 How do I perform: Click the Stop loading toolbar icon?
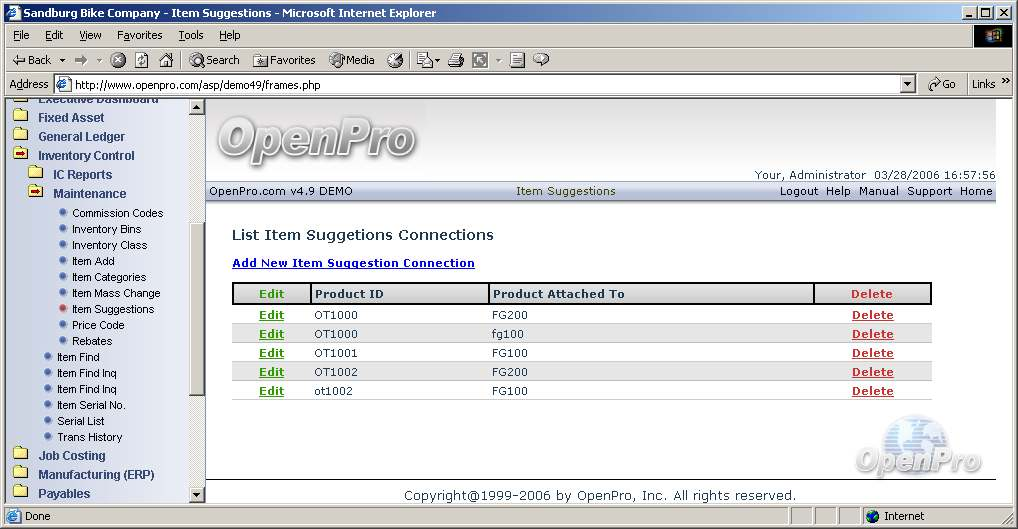click(118, 60)
